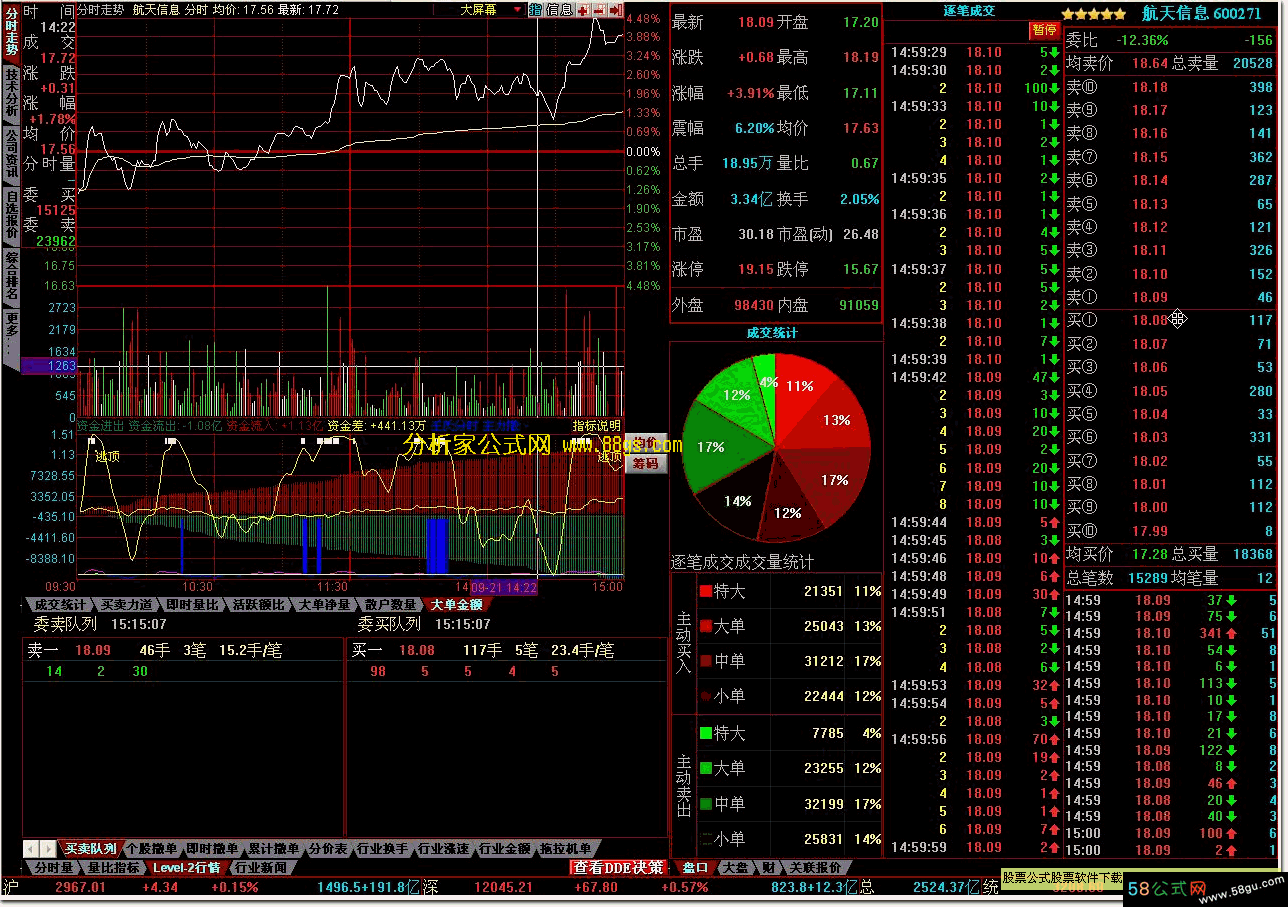Open the 信息 info button in chart header
Viewport: 1288px width, 907px height.
pyautogui.click(x=559, y=9)
